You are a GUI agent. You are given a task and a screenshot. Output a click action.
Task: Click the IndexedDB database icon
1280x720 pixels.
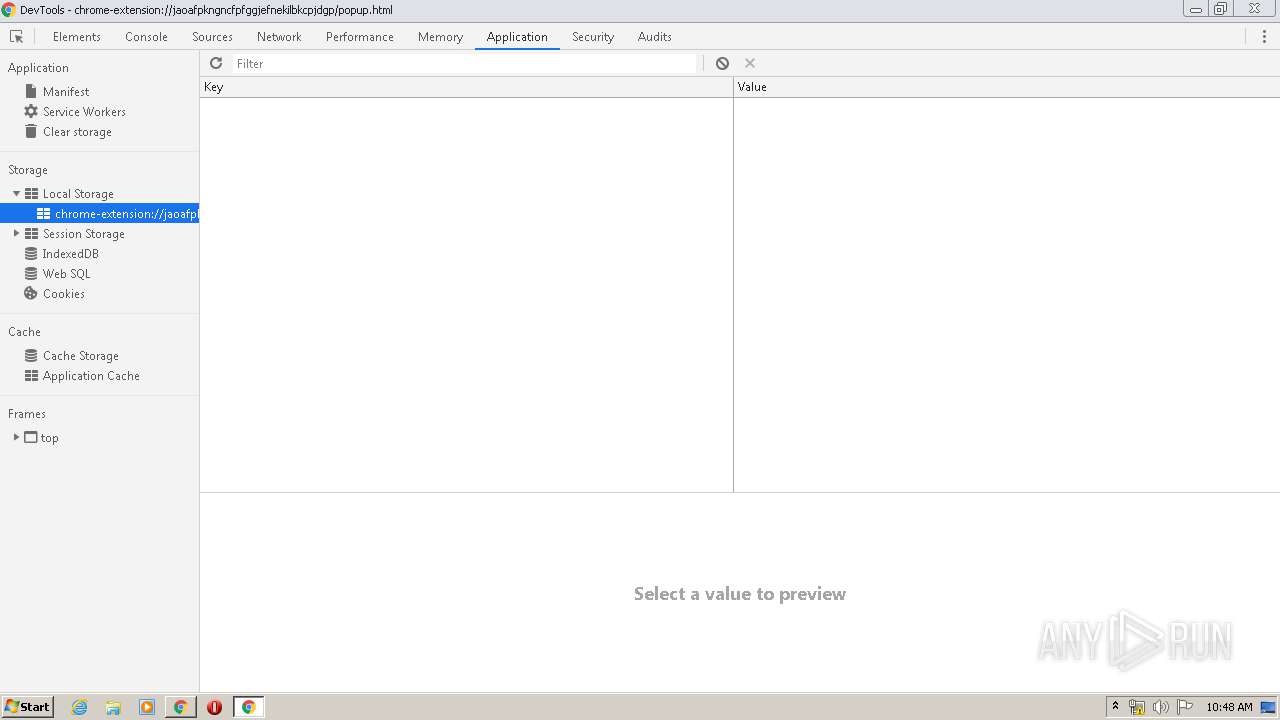pyautogui.click(x=31, y=253)
